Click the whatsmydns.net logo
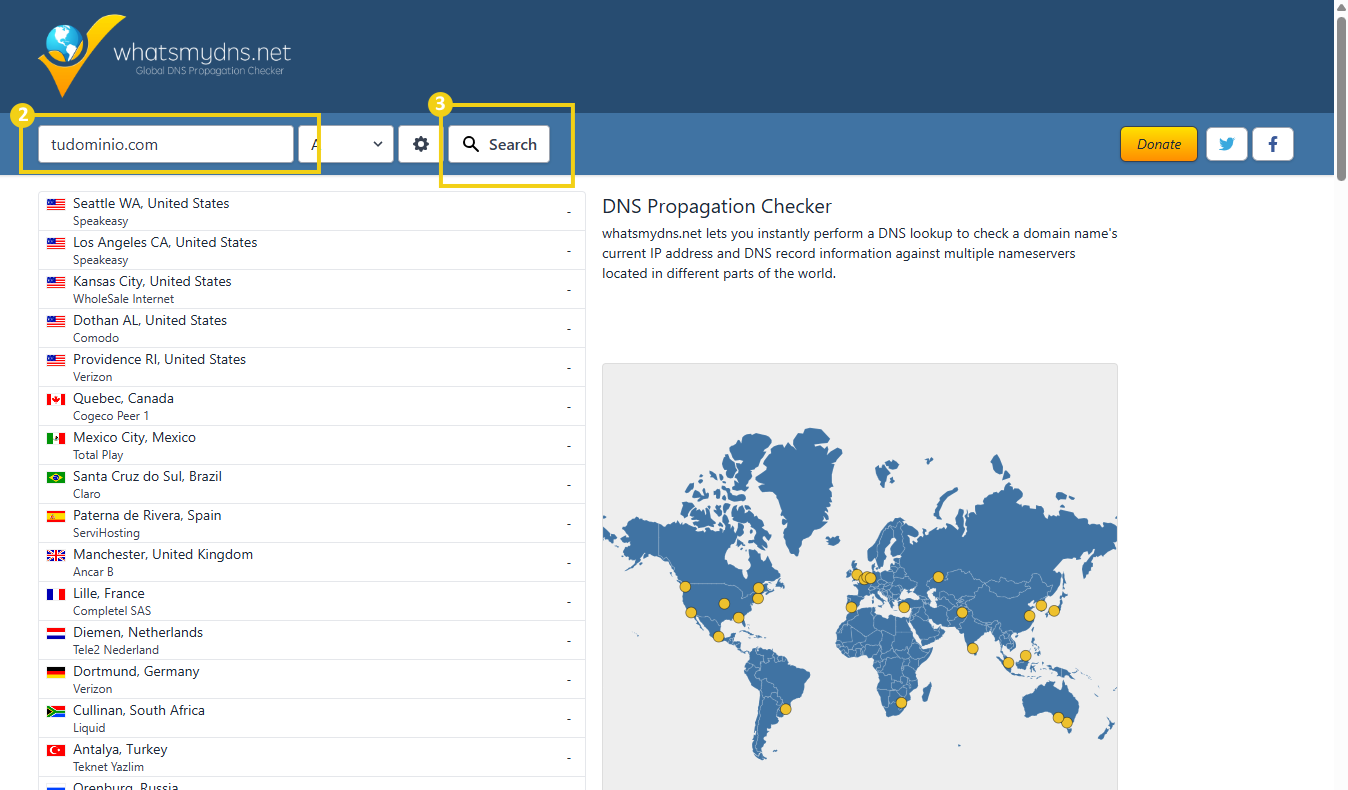1348x790 pixels. (x=165, y=55)
